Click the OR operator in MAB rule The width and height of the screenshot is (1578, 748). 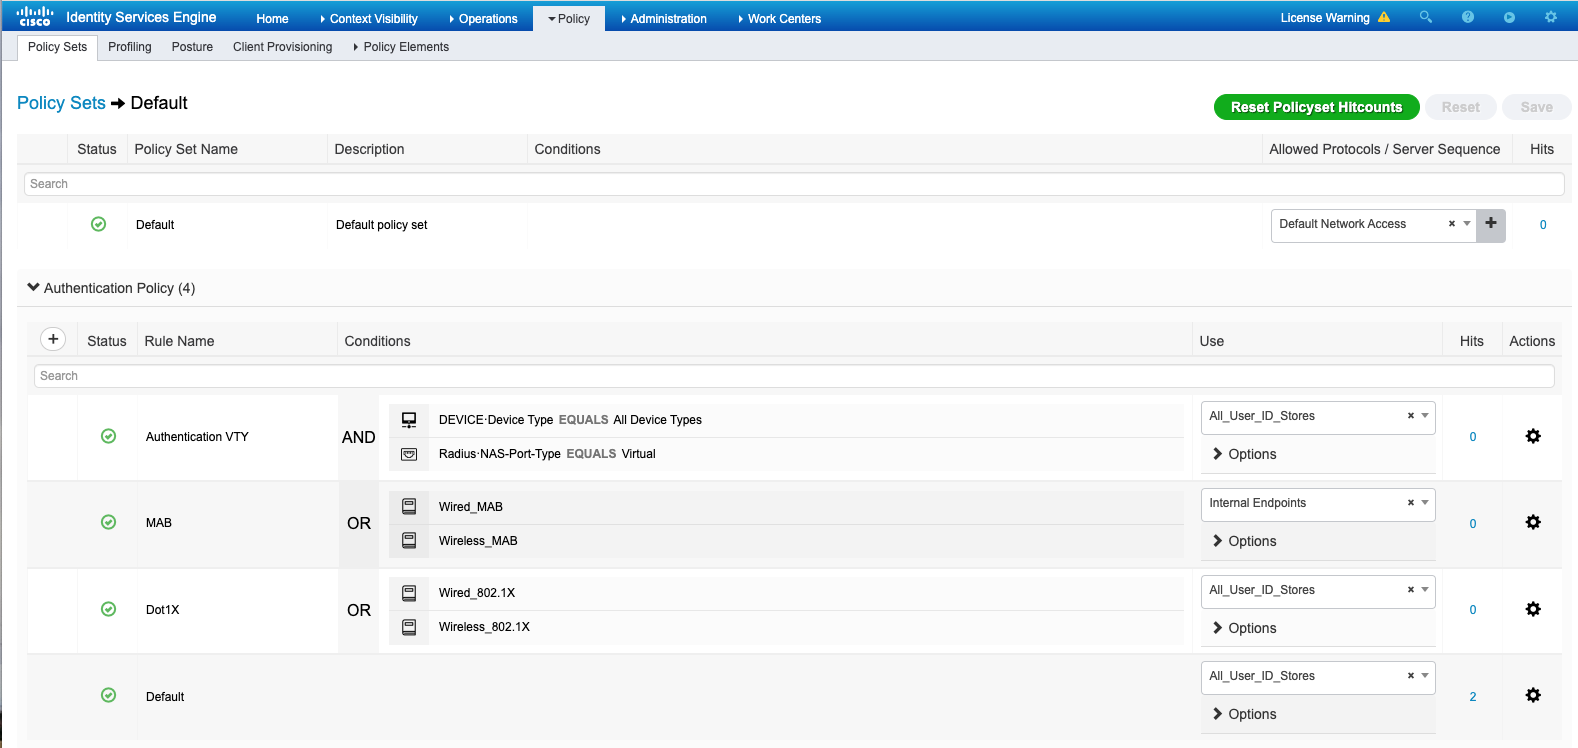tap(359, 523)
